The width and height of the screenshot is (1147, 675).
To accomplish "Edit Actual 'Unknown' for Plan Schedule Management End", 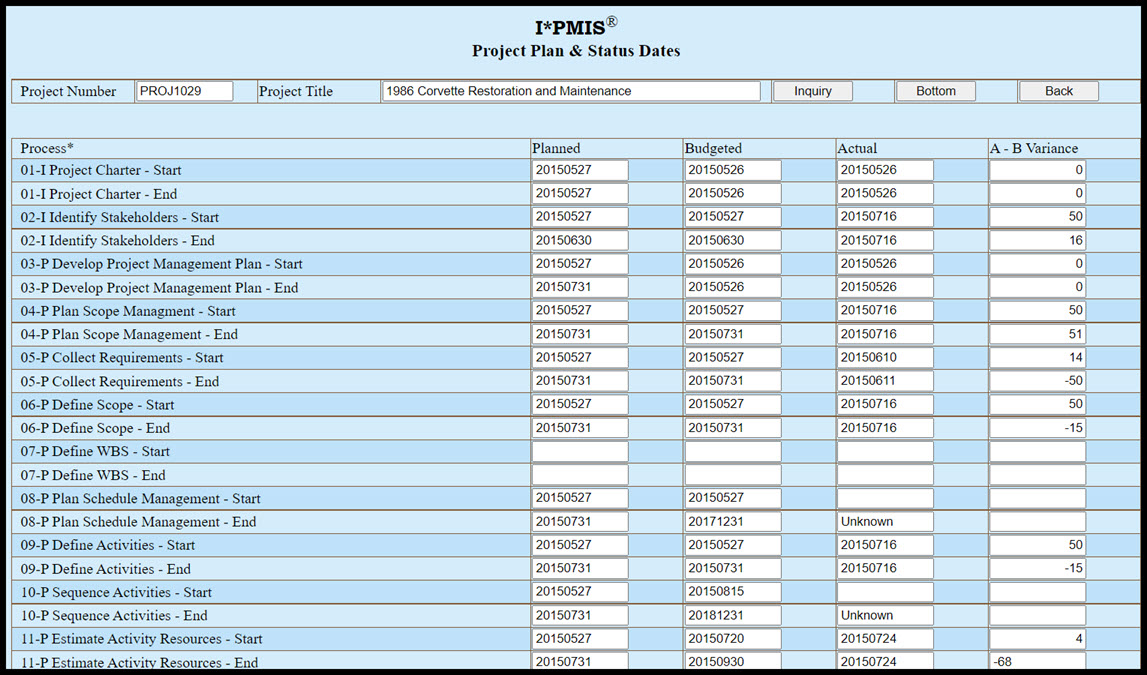I will 885,522.
